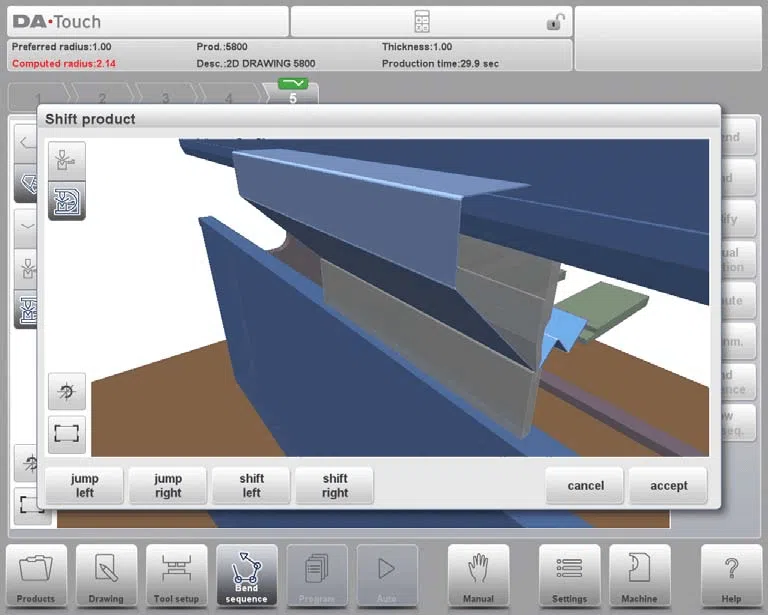The width and height of the screenshot is (768, 615).
Task: Click Thickness:1.00 text
Action: 417,47
